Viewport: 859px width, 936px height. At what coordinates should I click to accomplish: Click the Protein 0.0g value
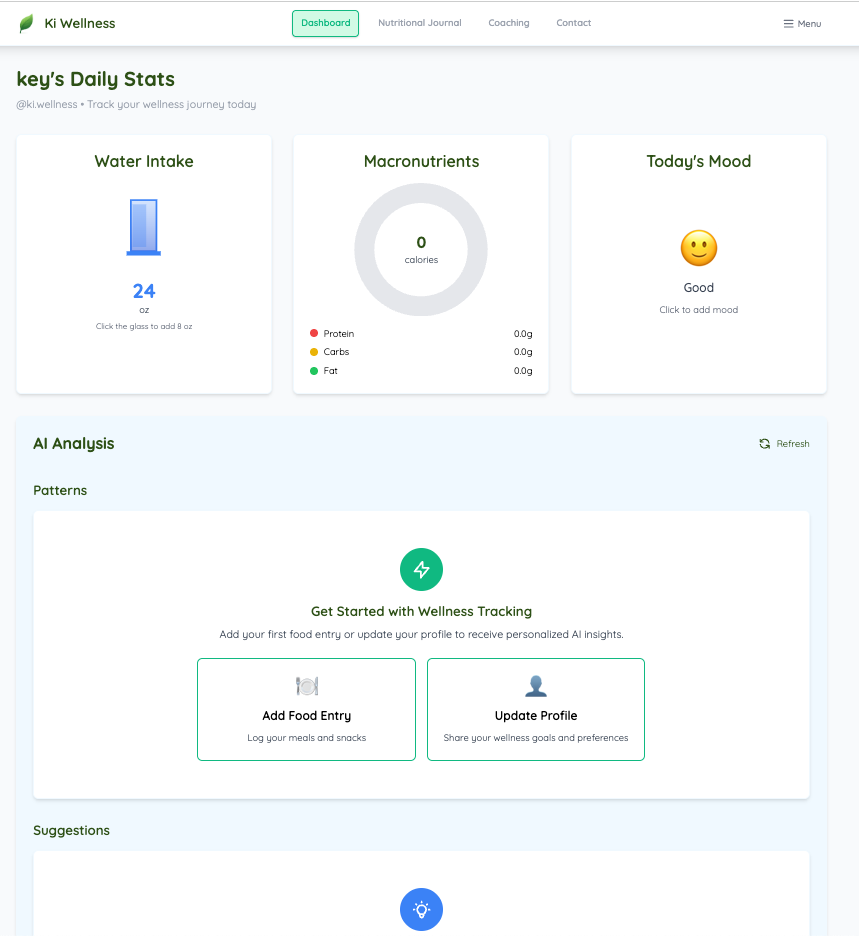pyautogui.click(x=523, y=334)
